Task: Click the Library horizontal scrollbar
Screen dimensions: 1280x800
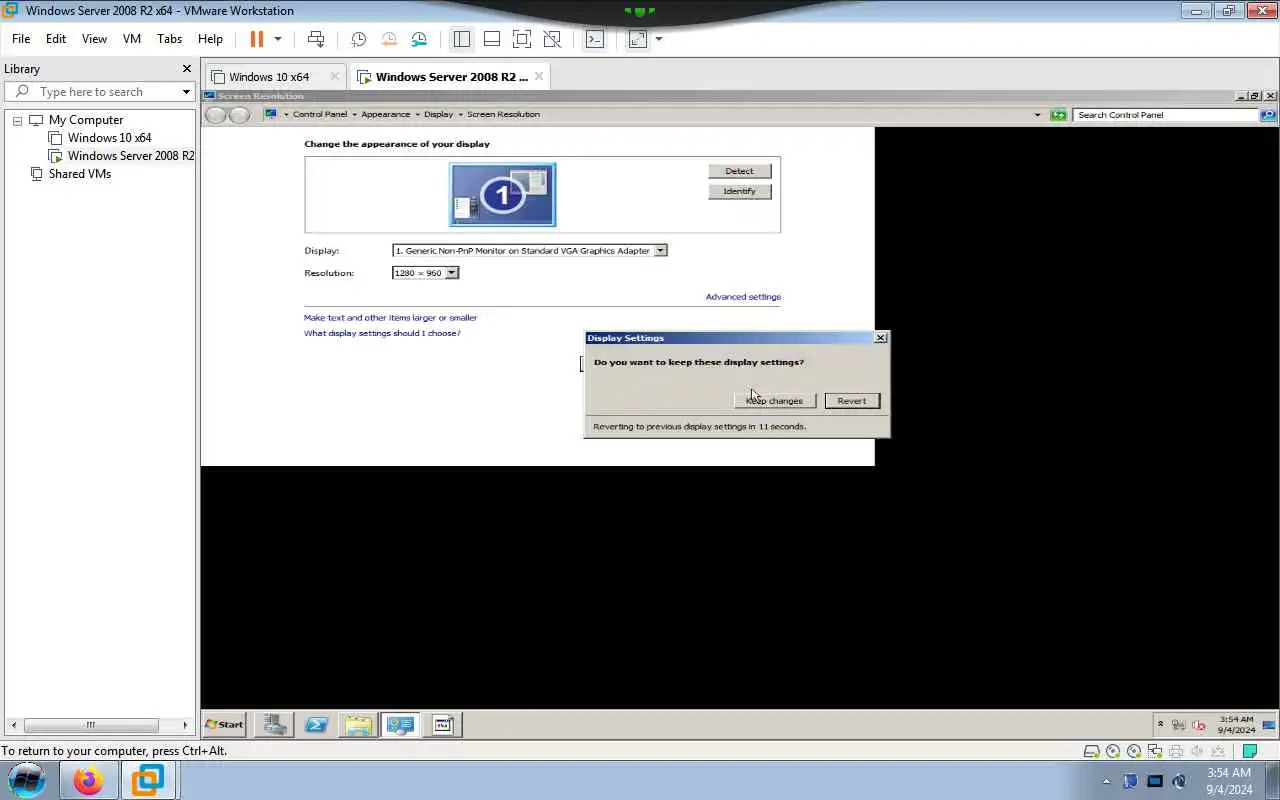Action: tap(91, 725)
